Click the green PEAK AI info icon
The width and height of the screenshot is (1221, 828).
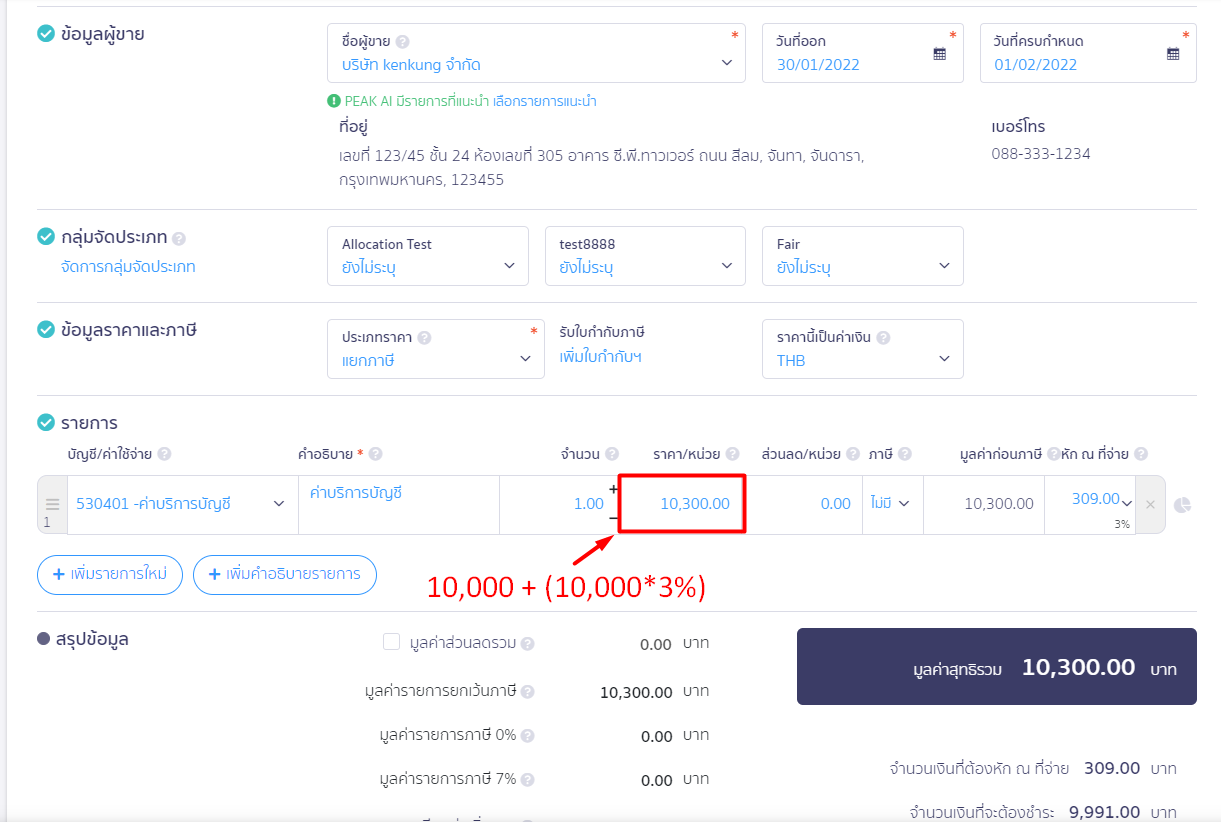(x=334, y=101)
